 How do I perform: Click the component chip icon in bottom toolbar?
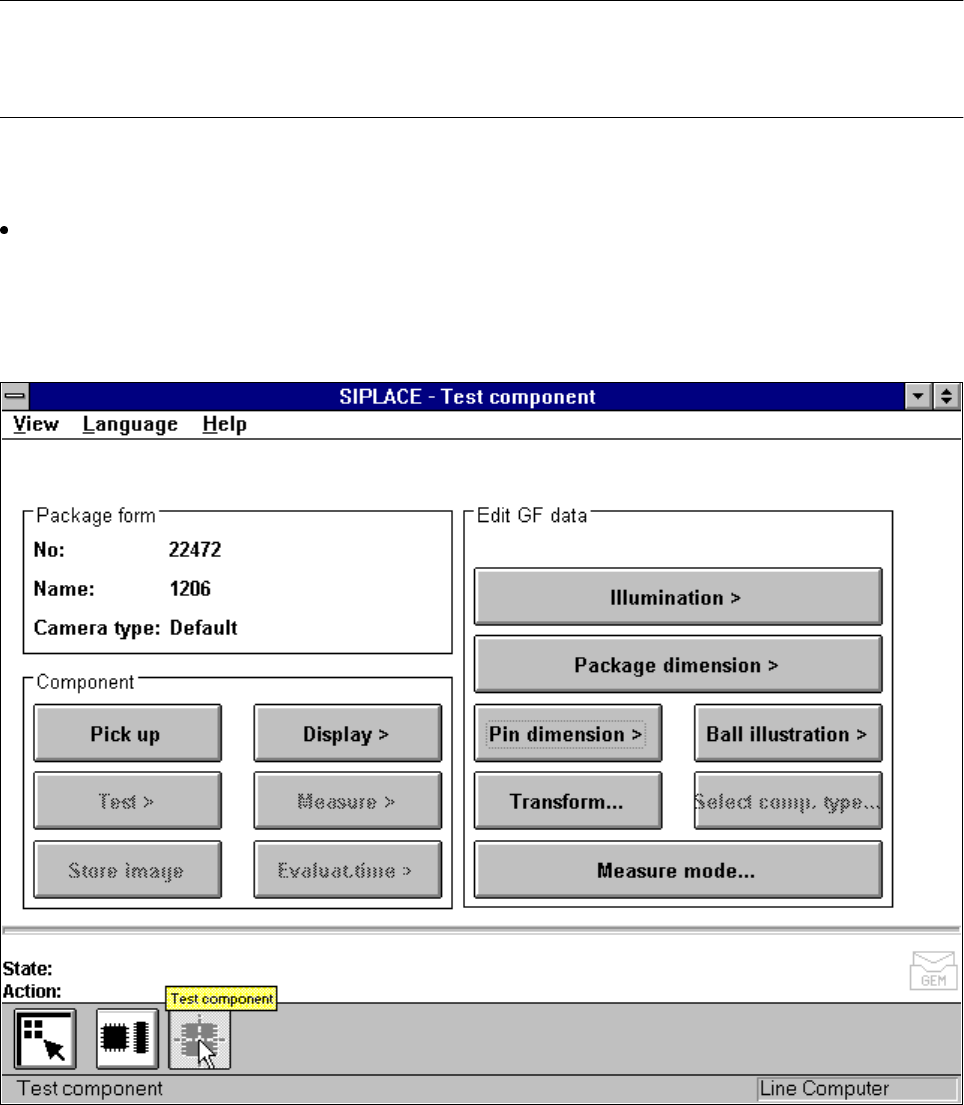tap(128, 1039)
